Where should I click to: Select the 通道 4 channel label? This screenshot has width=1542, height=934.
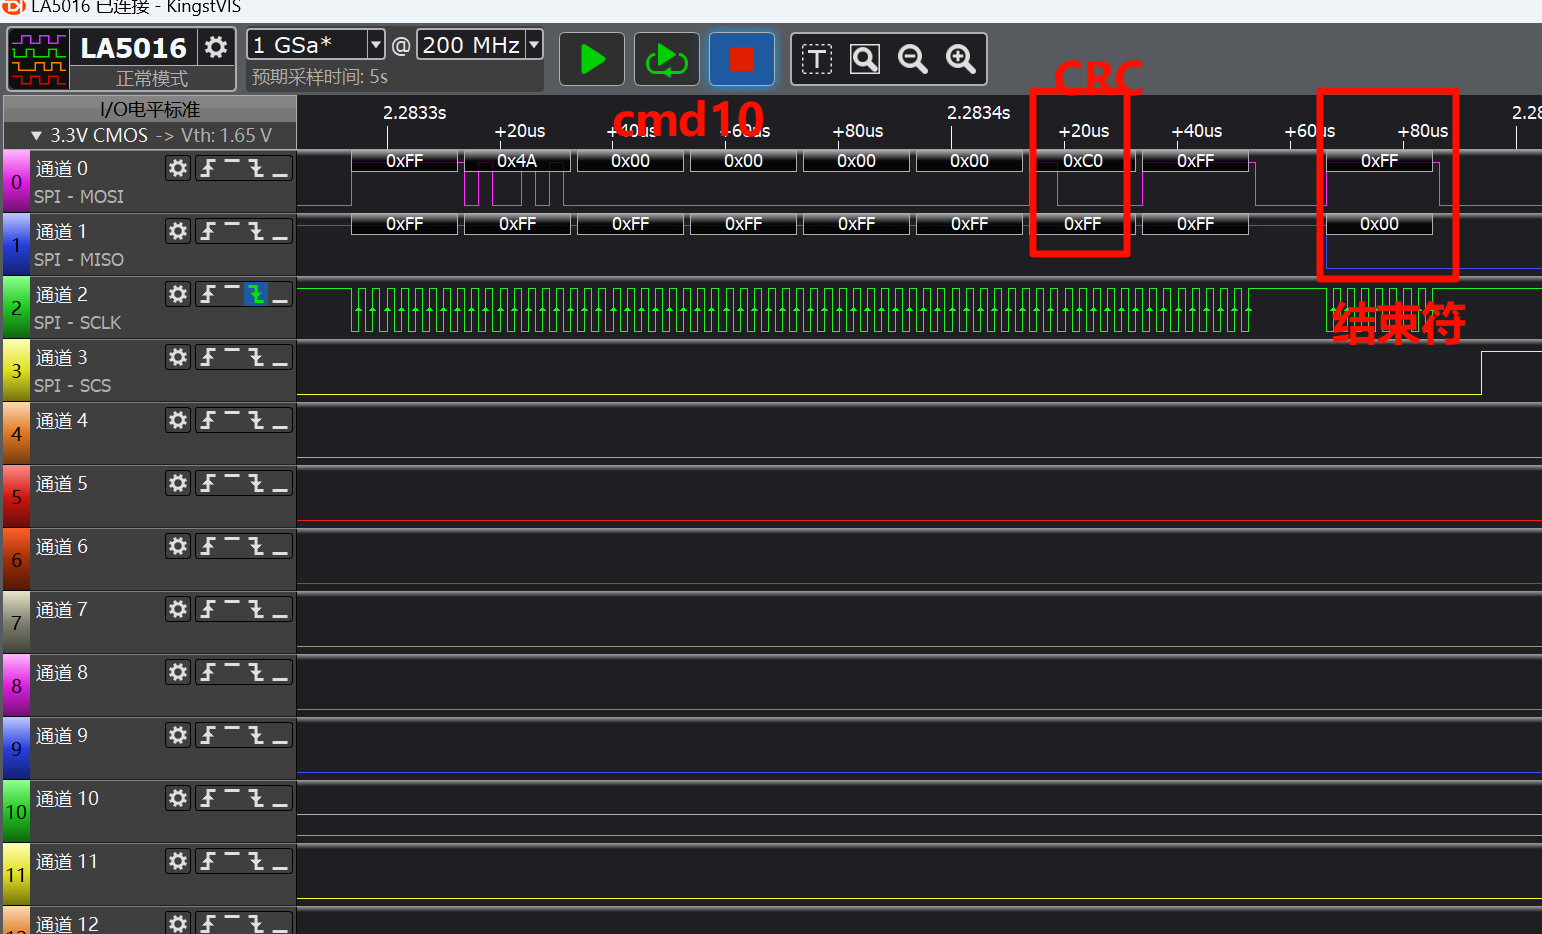[62, 421]
